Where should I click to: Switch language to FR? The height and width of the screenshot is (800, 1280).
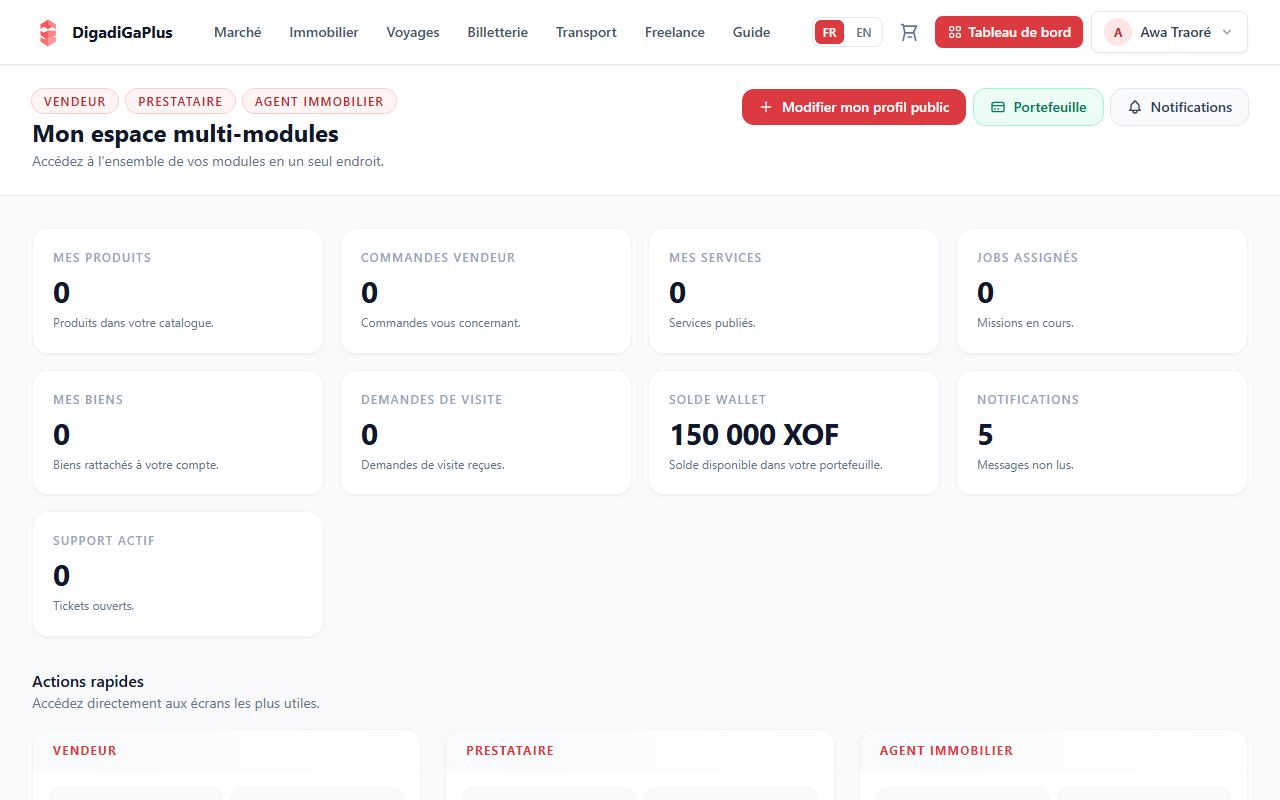click(x=829, y=32)
